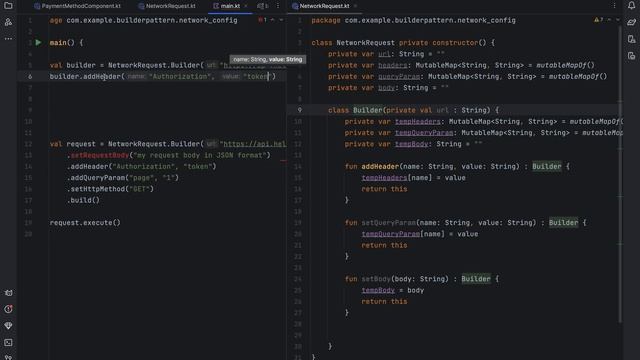This screenshot has height=360, width=640.
Task: Click .build() on line 17 area of main.kt
Action: click(x=83, y=200)
